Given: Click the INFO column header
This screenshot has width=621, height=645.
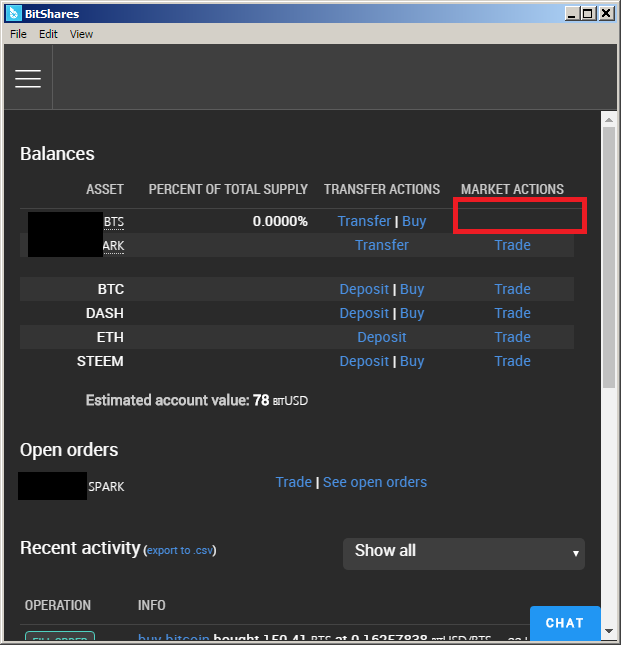Looking at the screenshot, I should pos(151,605).
